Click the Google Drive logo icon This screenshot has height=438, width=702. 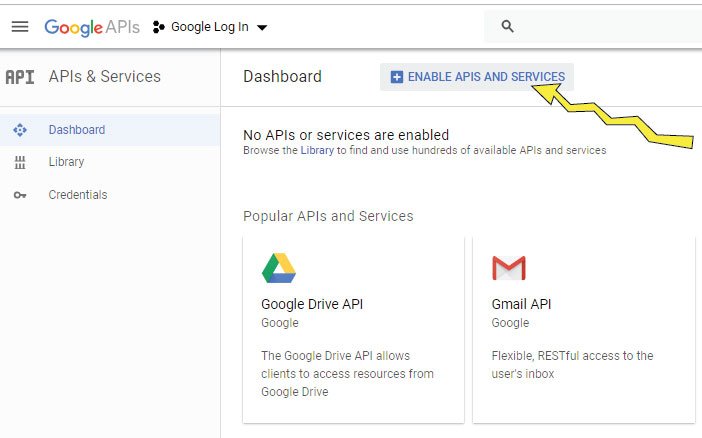[x=279, y=268]
